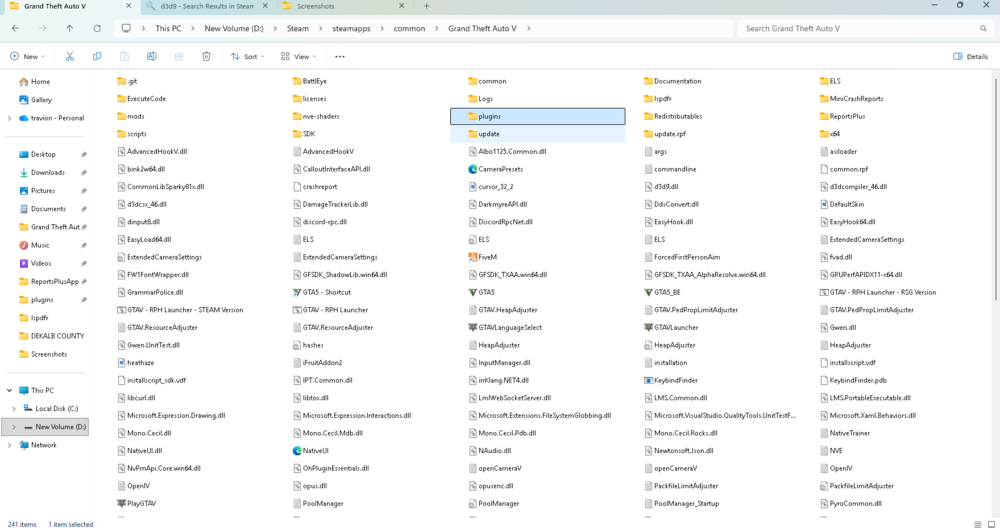Switch to details list view icon
This screenshot has width=1000, height=528.
coord(978,524)
